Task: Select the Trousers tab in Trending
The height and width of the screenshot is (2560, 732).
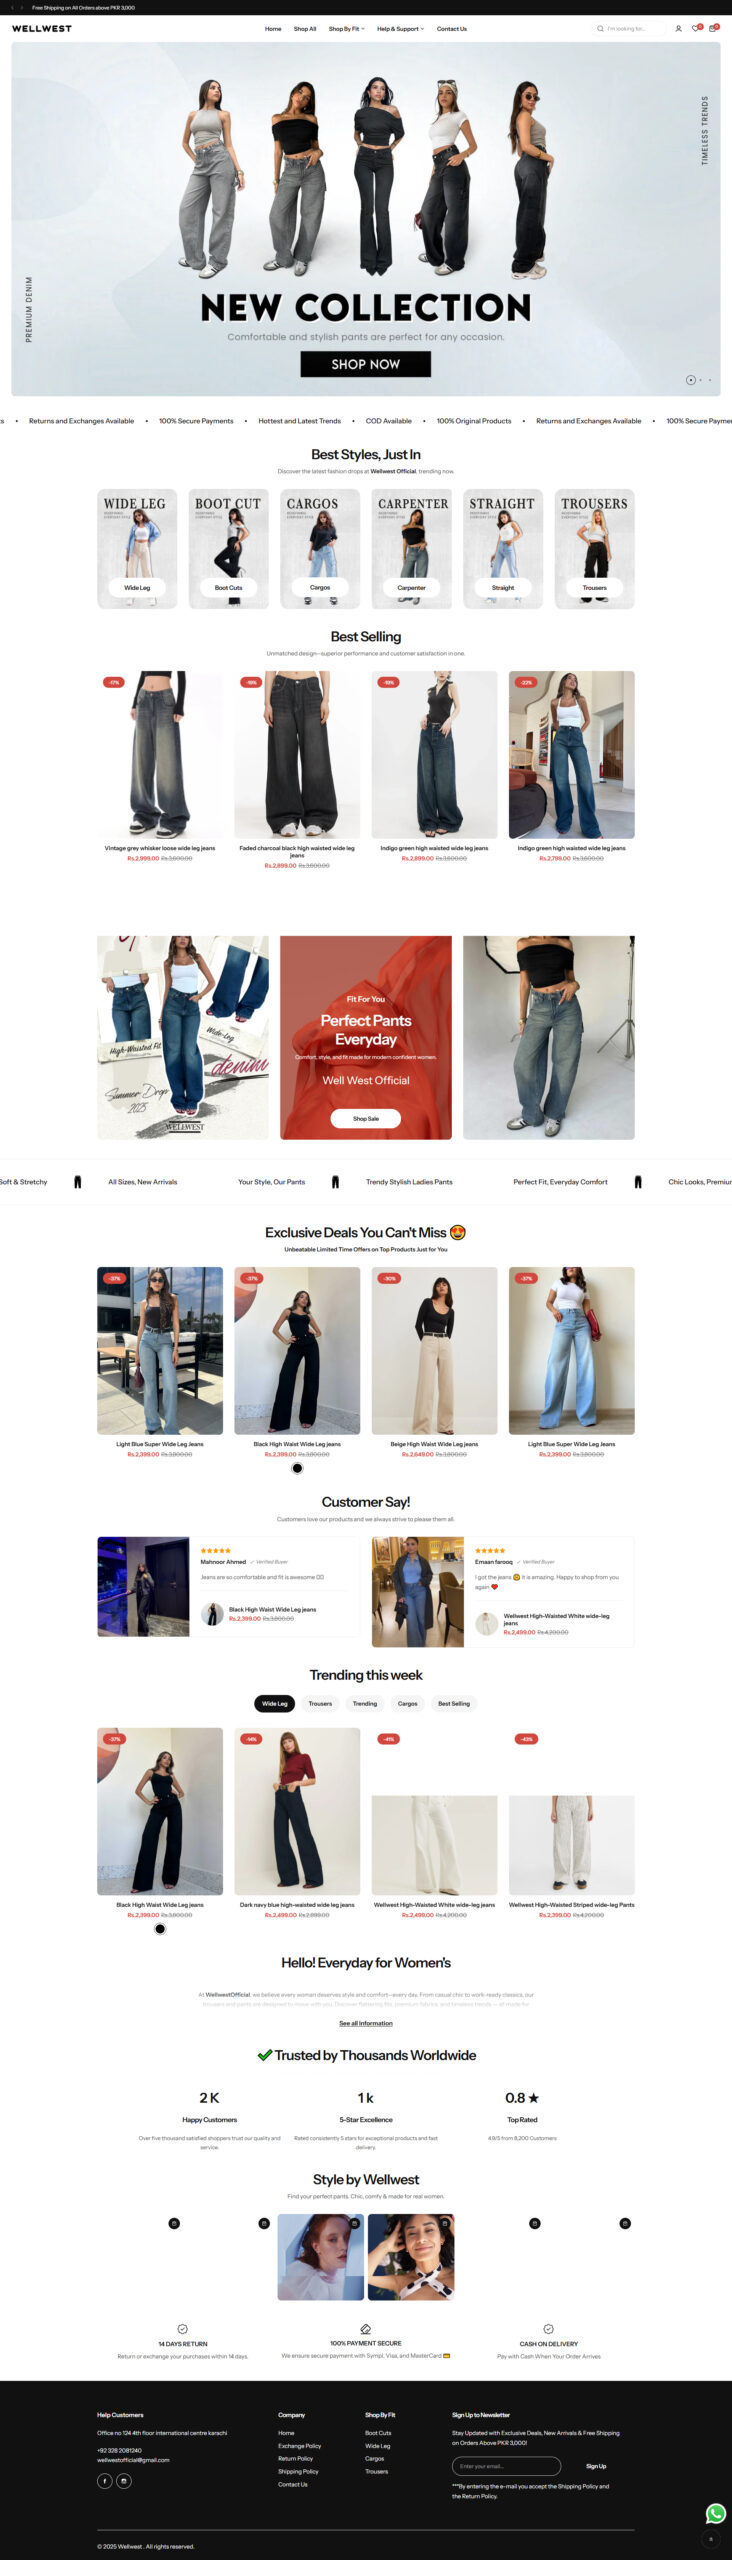Action: (320, 1703)
